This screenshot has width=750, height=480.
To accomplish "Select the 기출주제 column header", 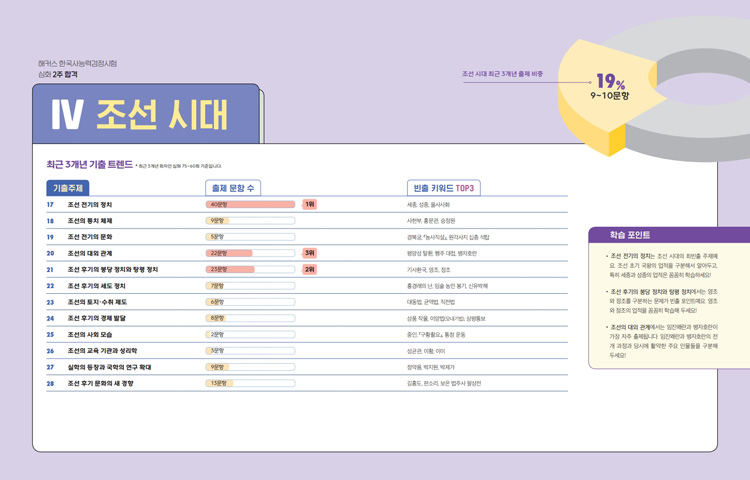I will [68, 188].
